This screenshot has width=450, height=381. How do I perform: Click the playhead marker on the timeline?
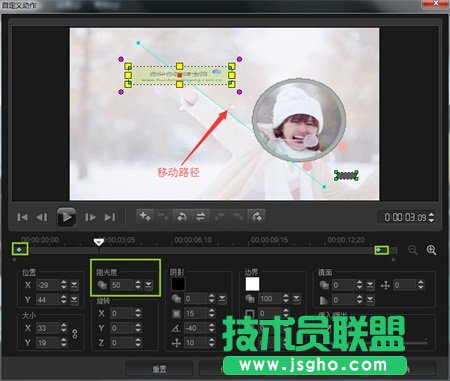pos(98,242)
